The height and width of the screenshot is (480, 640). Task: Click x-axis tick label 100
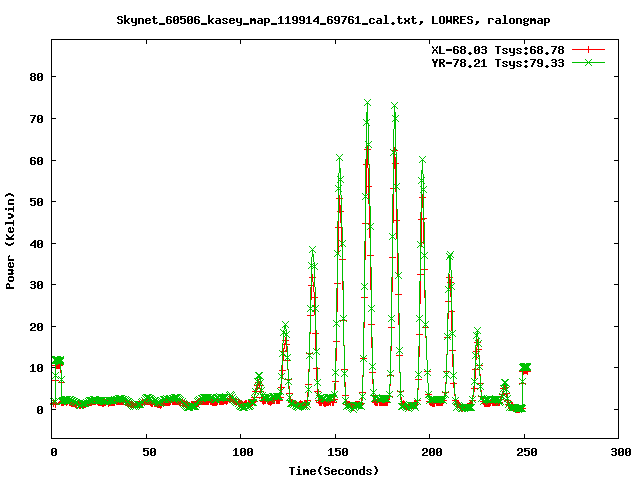pyautogui.click(x=243, y=452)
